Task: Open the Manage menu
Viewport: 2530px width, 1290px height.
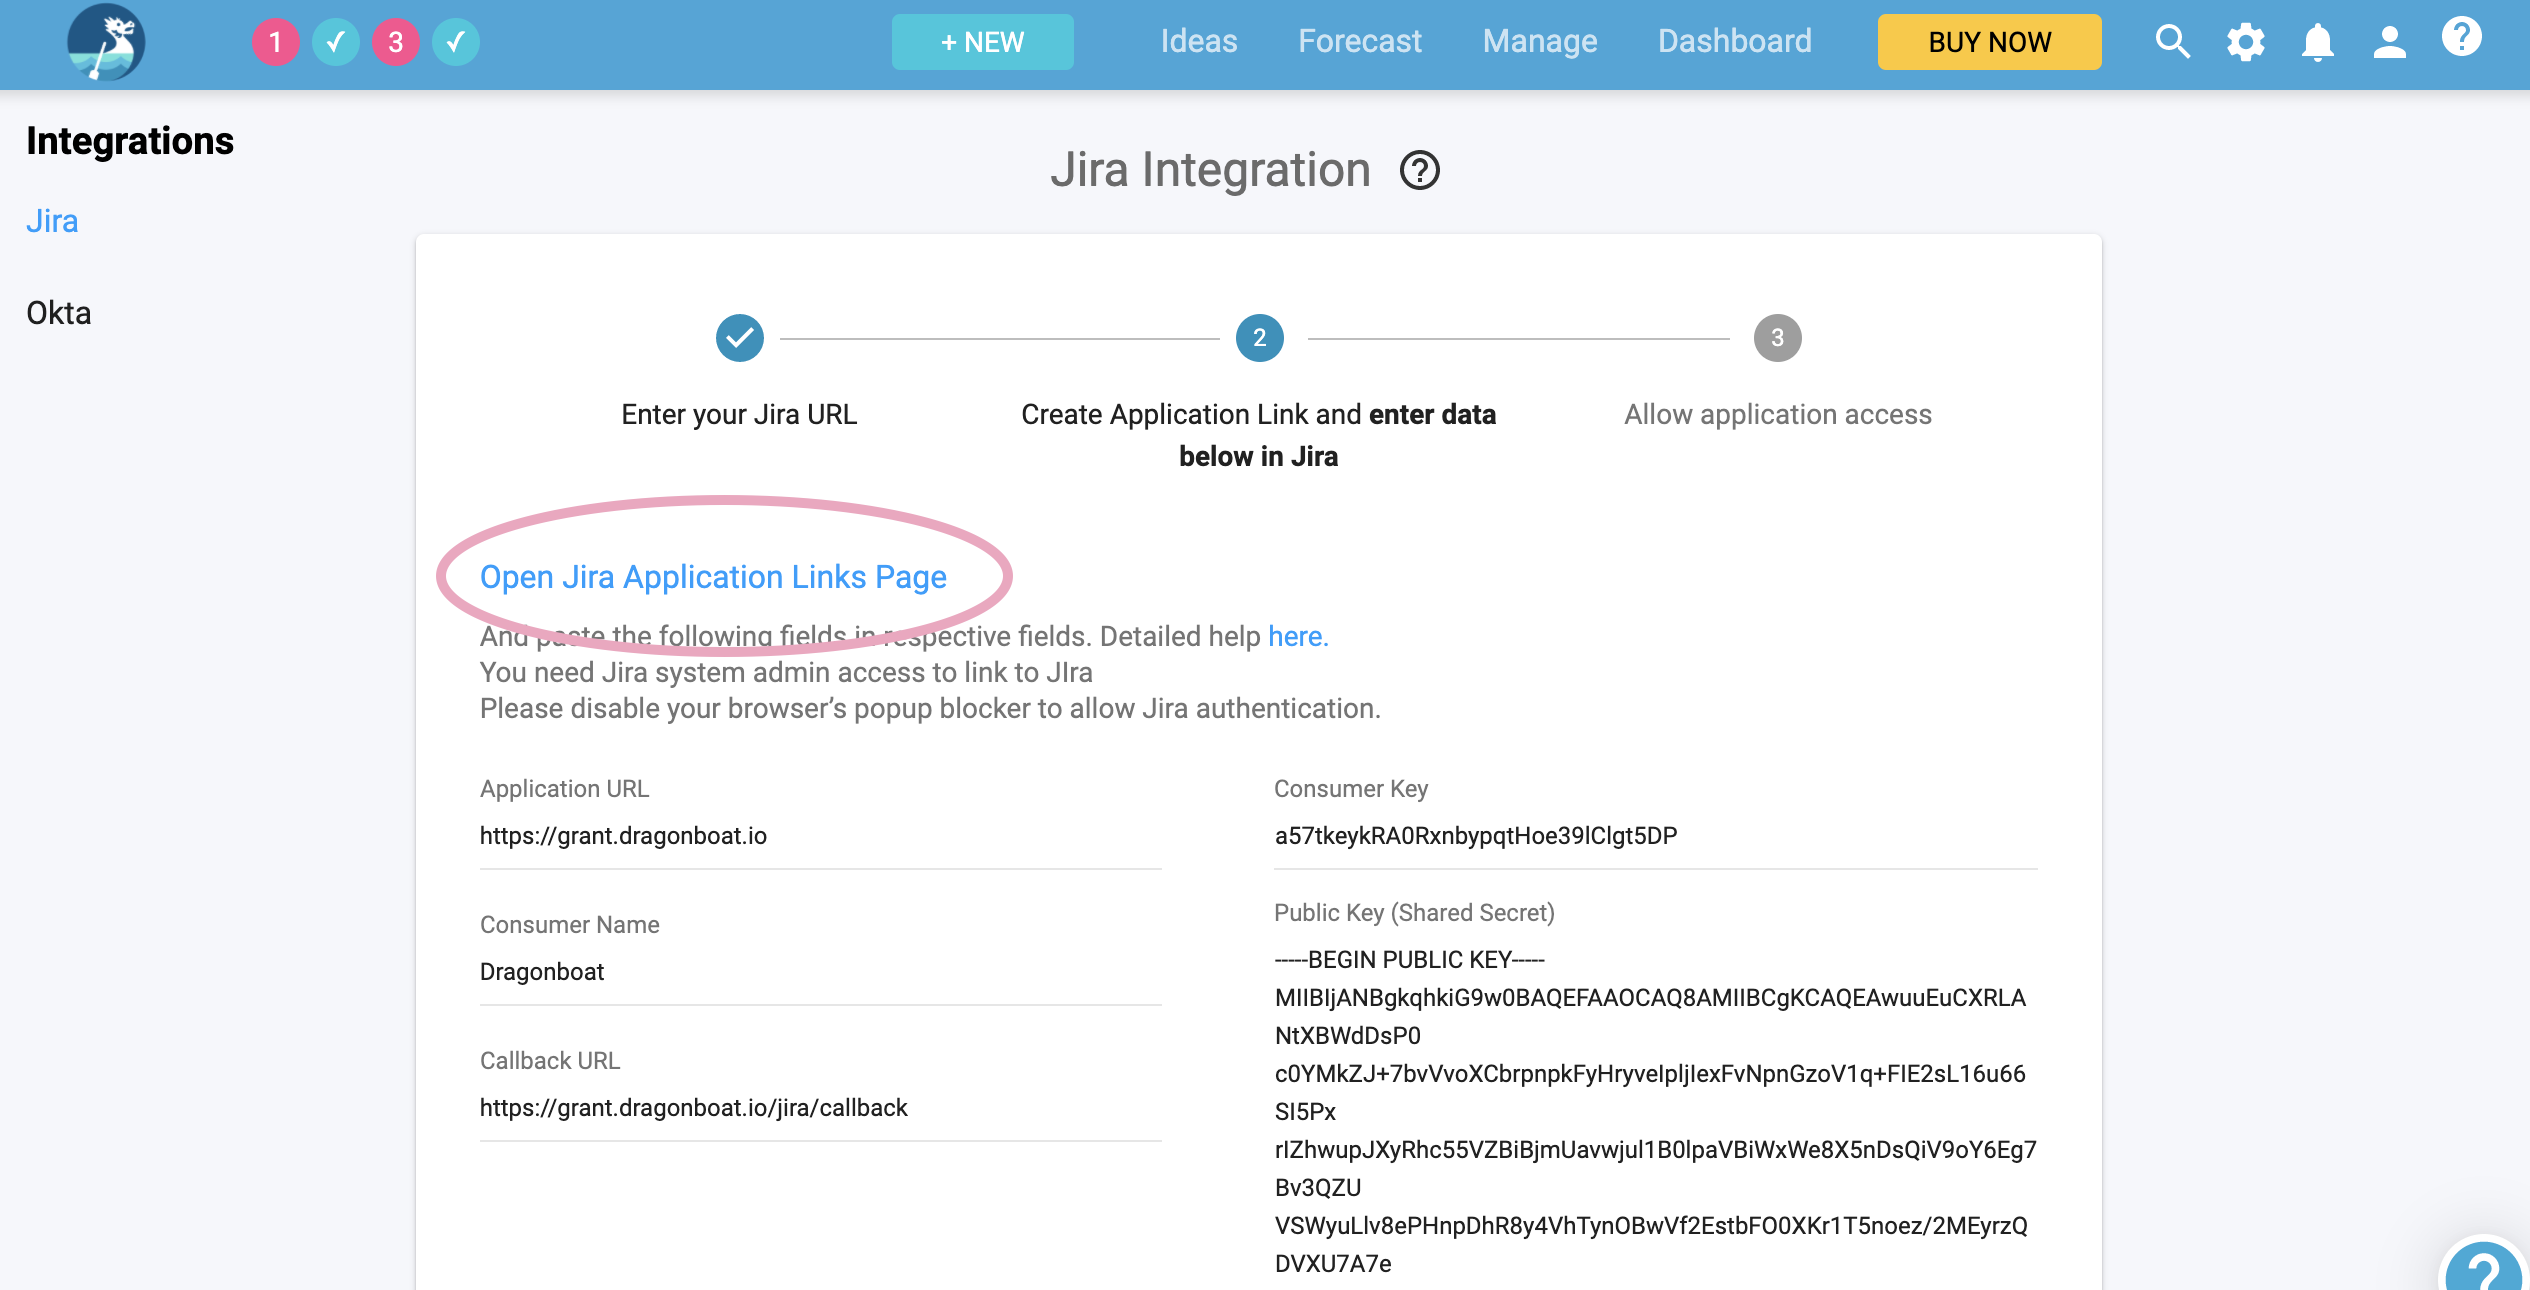Action: click(1540, 41)
